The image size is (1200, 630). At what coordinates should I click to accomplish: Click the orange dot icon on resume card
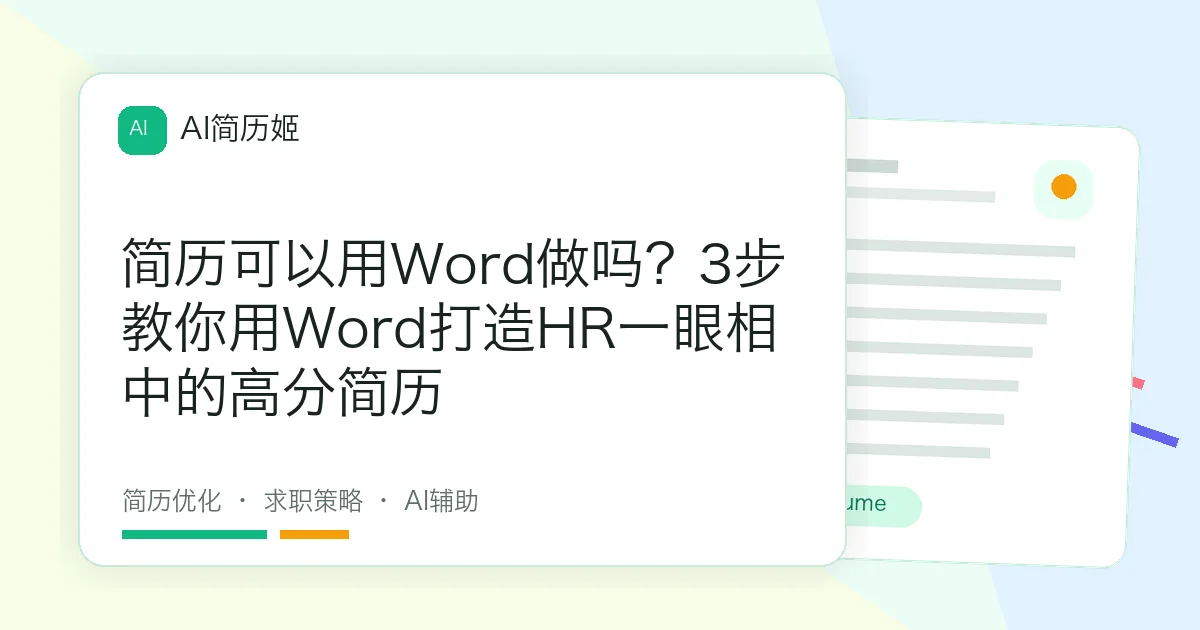point(1064,187)
